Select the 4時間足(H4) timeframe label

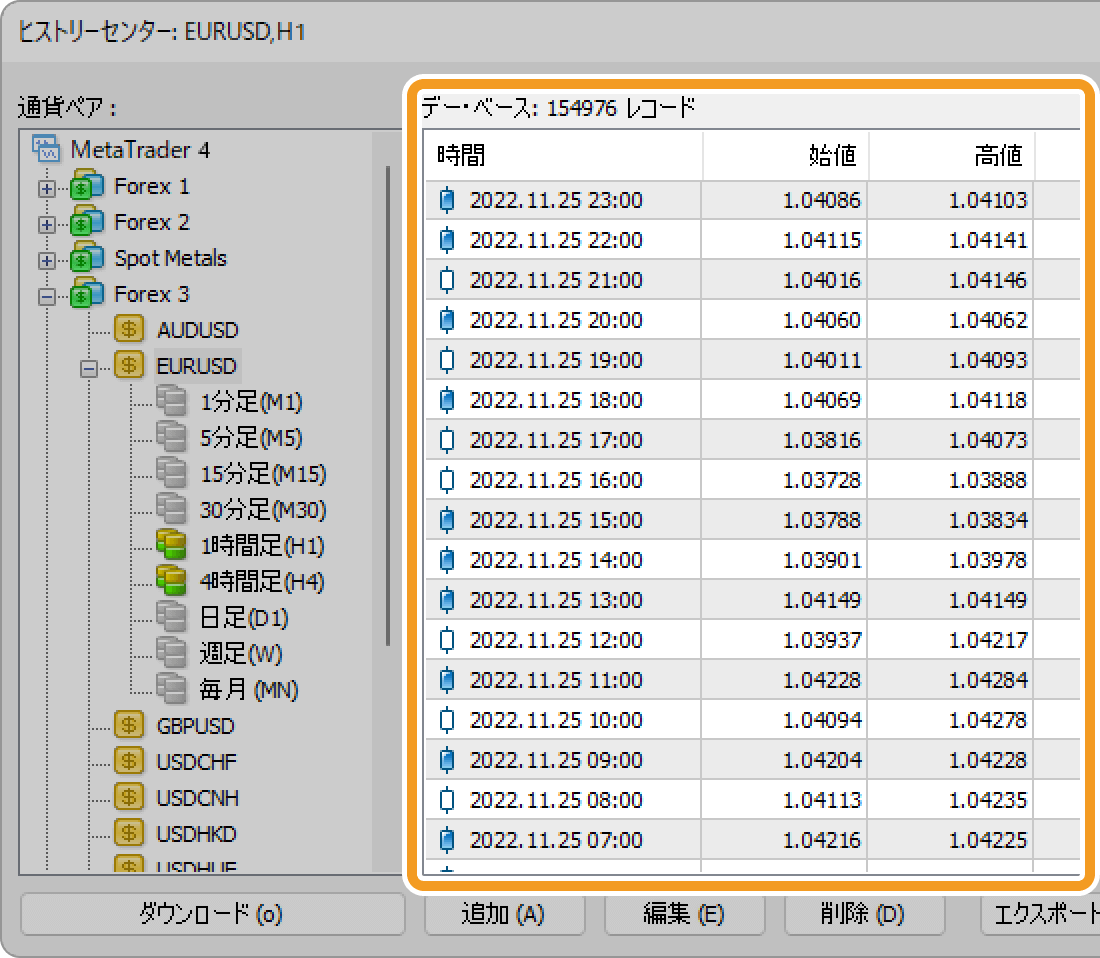[x=262, y=581]
